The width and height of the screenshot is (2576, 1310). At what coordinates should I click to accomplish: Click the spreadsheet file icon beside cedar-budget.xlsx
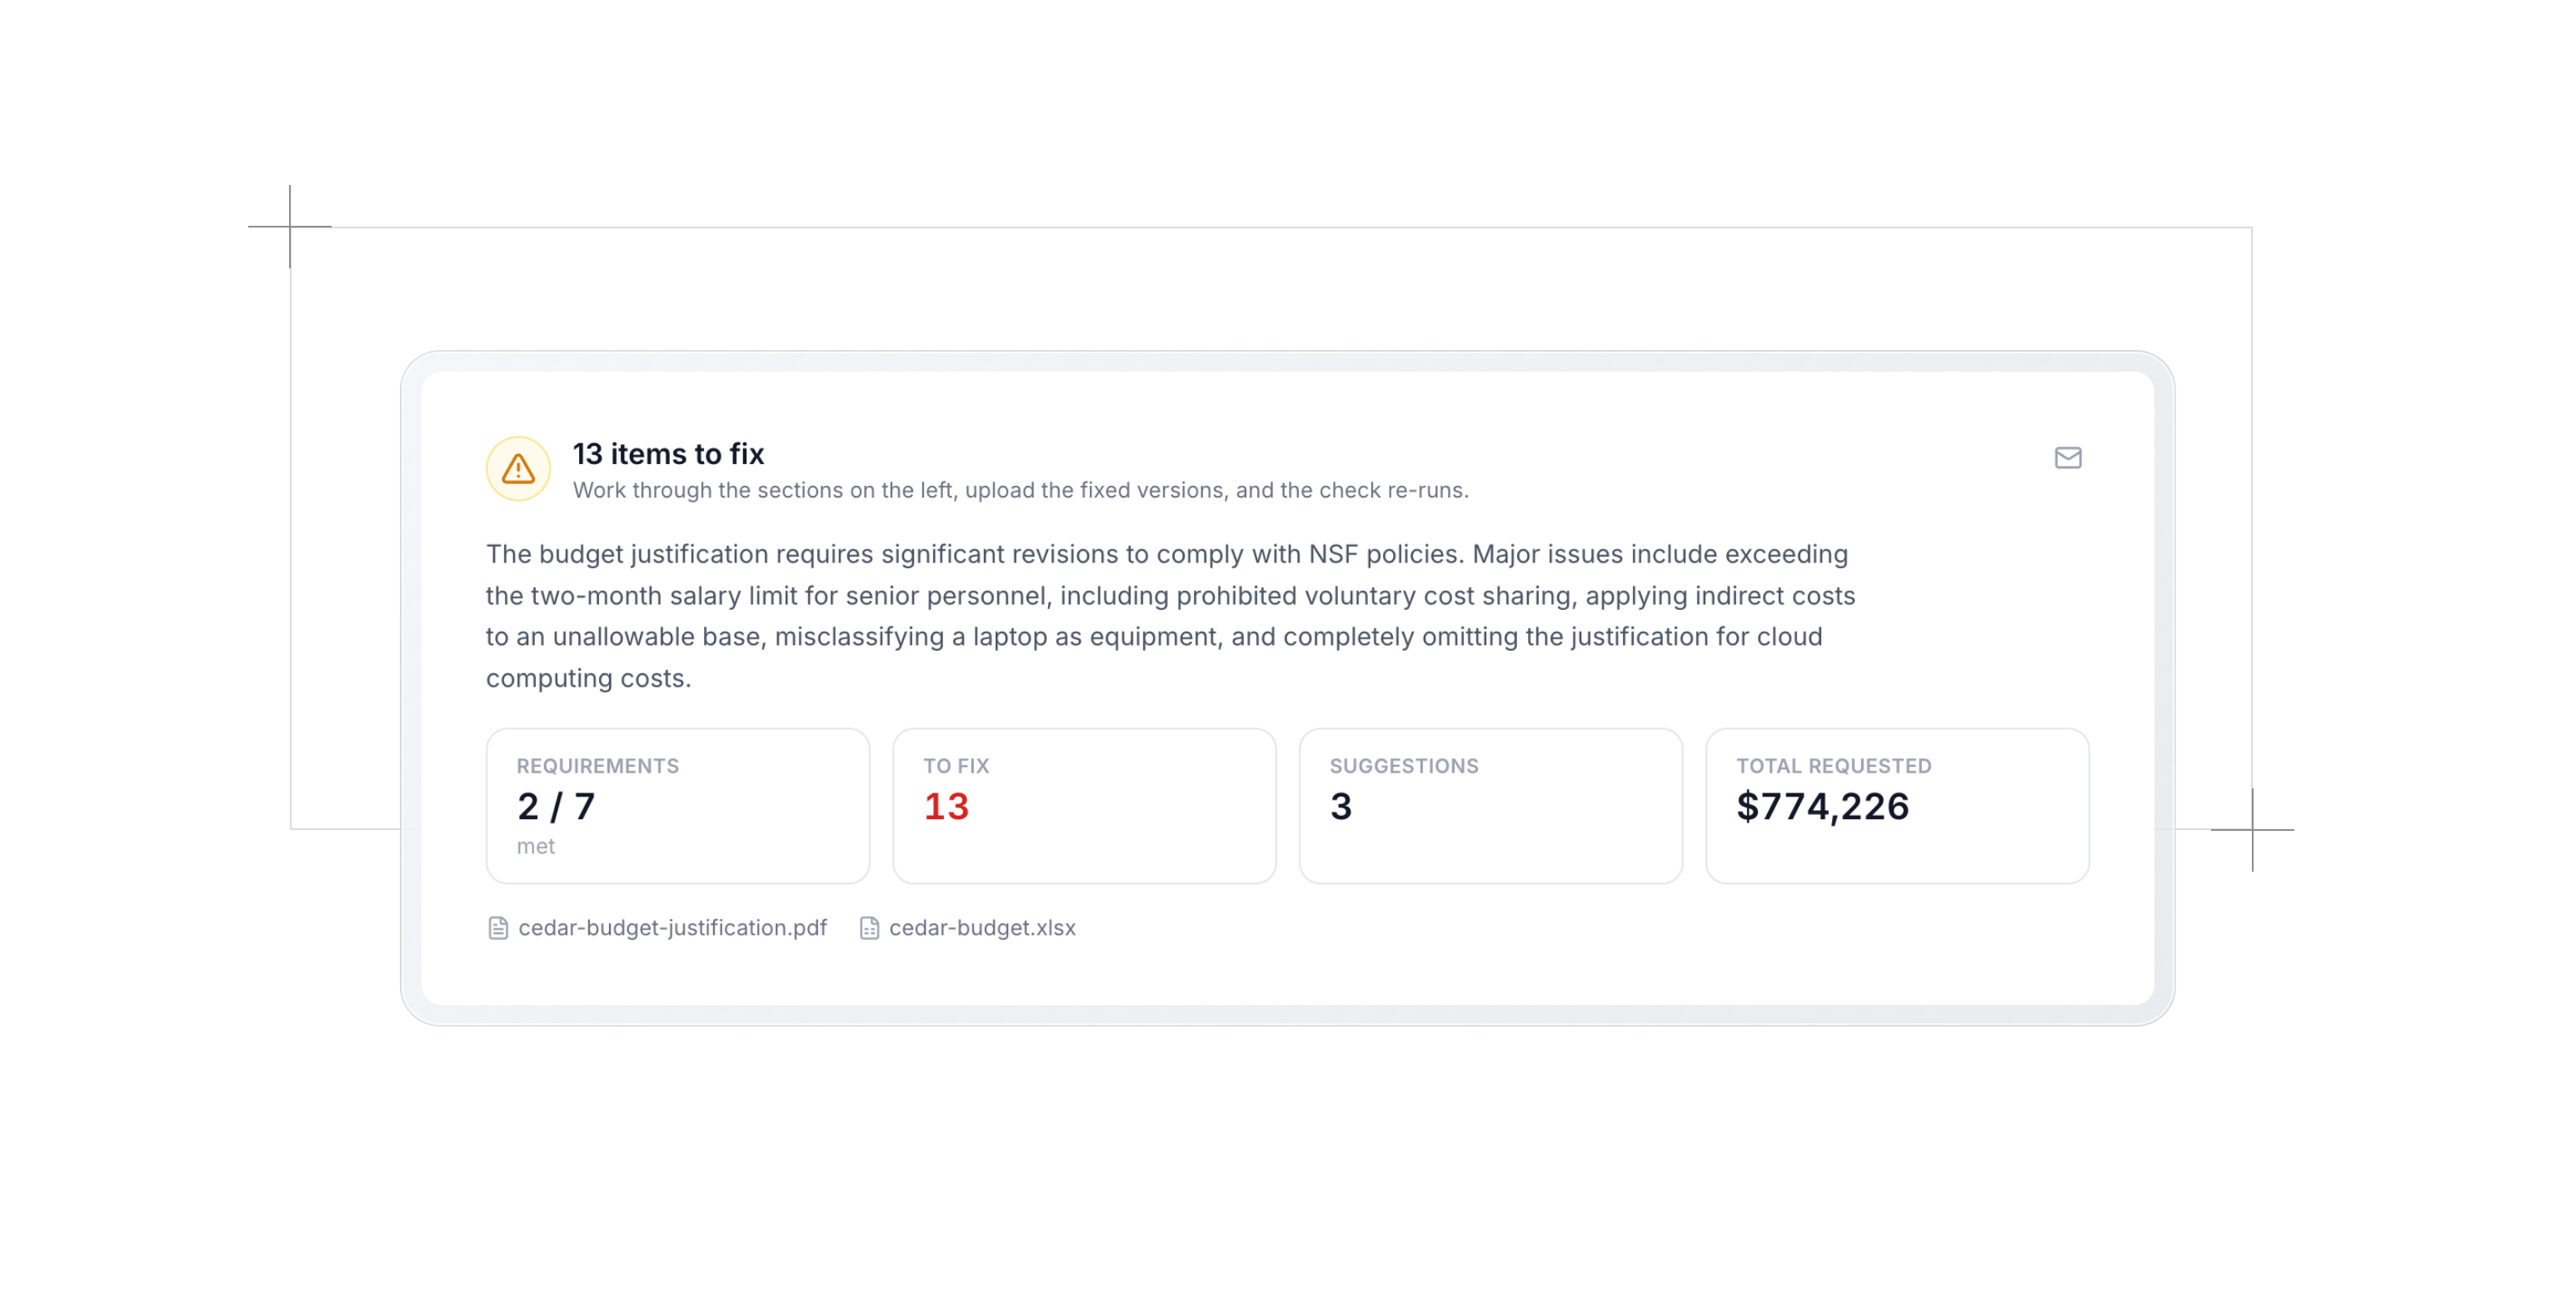[869, 928]
